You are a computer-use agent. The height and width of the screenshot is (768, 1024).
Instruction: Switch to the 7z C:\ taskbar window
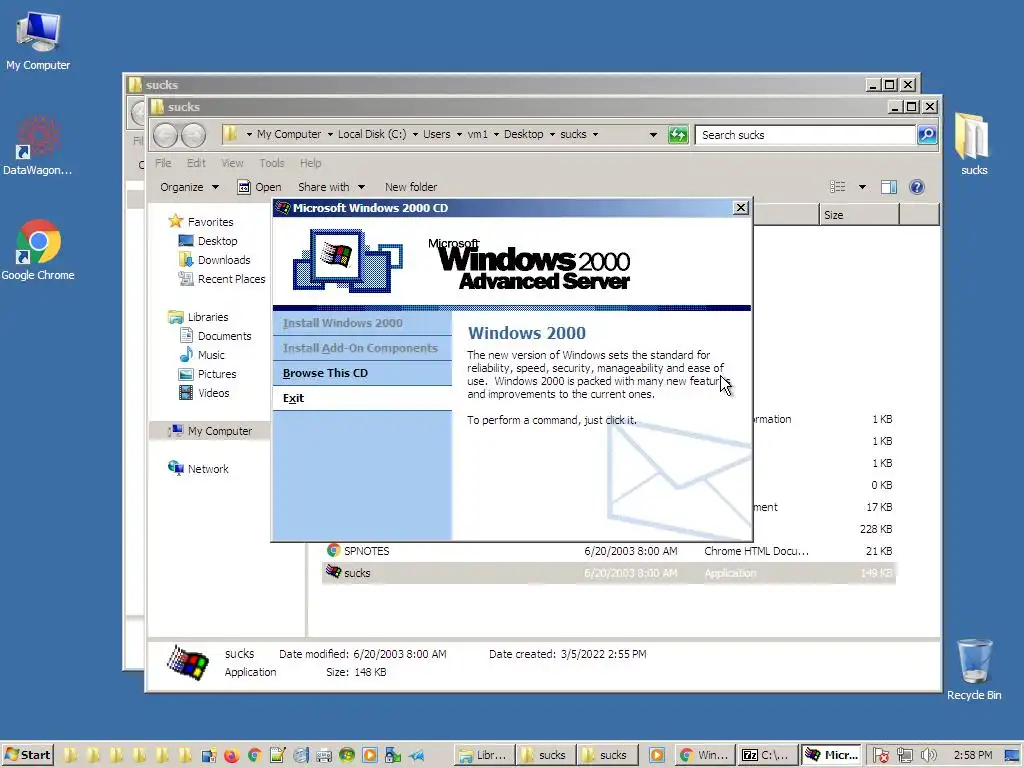[768, 755]
